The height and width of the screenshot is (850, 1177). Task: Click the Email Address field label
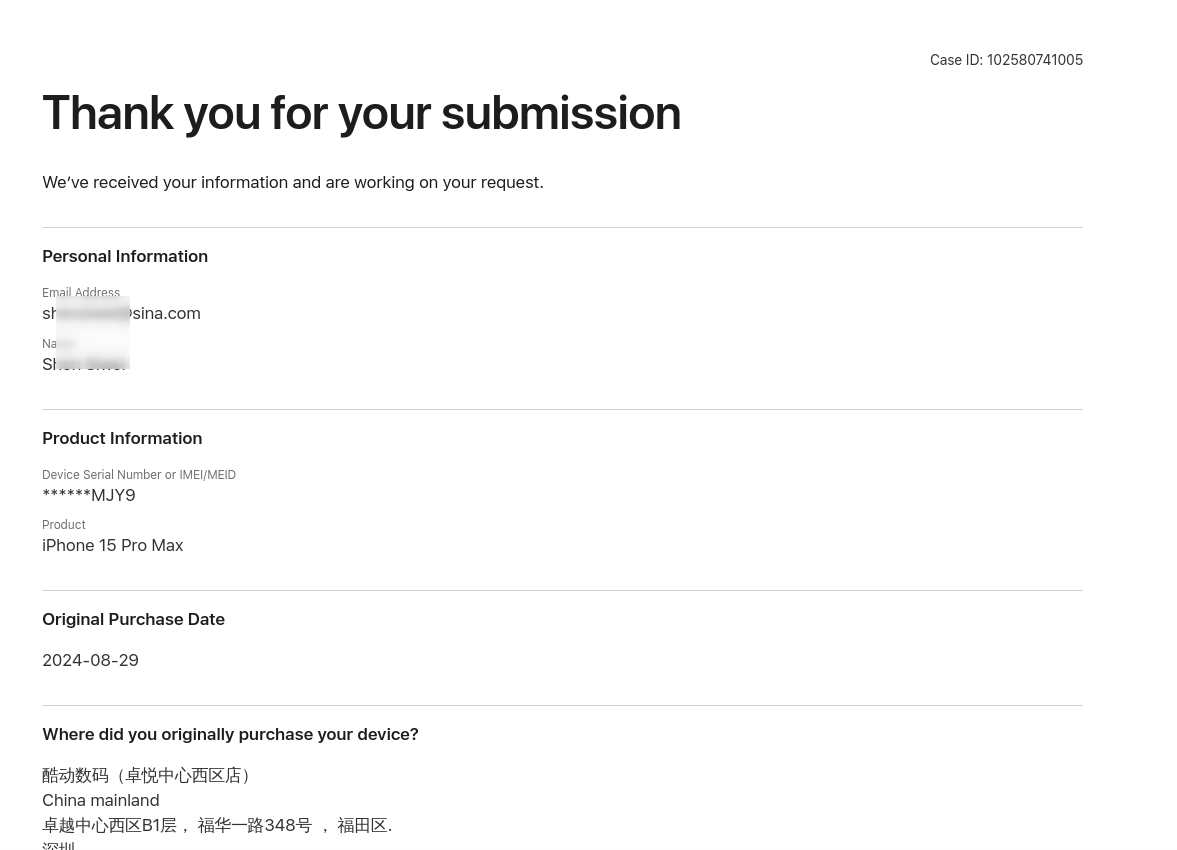coord(81,293)
